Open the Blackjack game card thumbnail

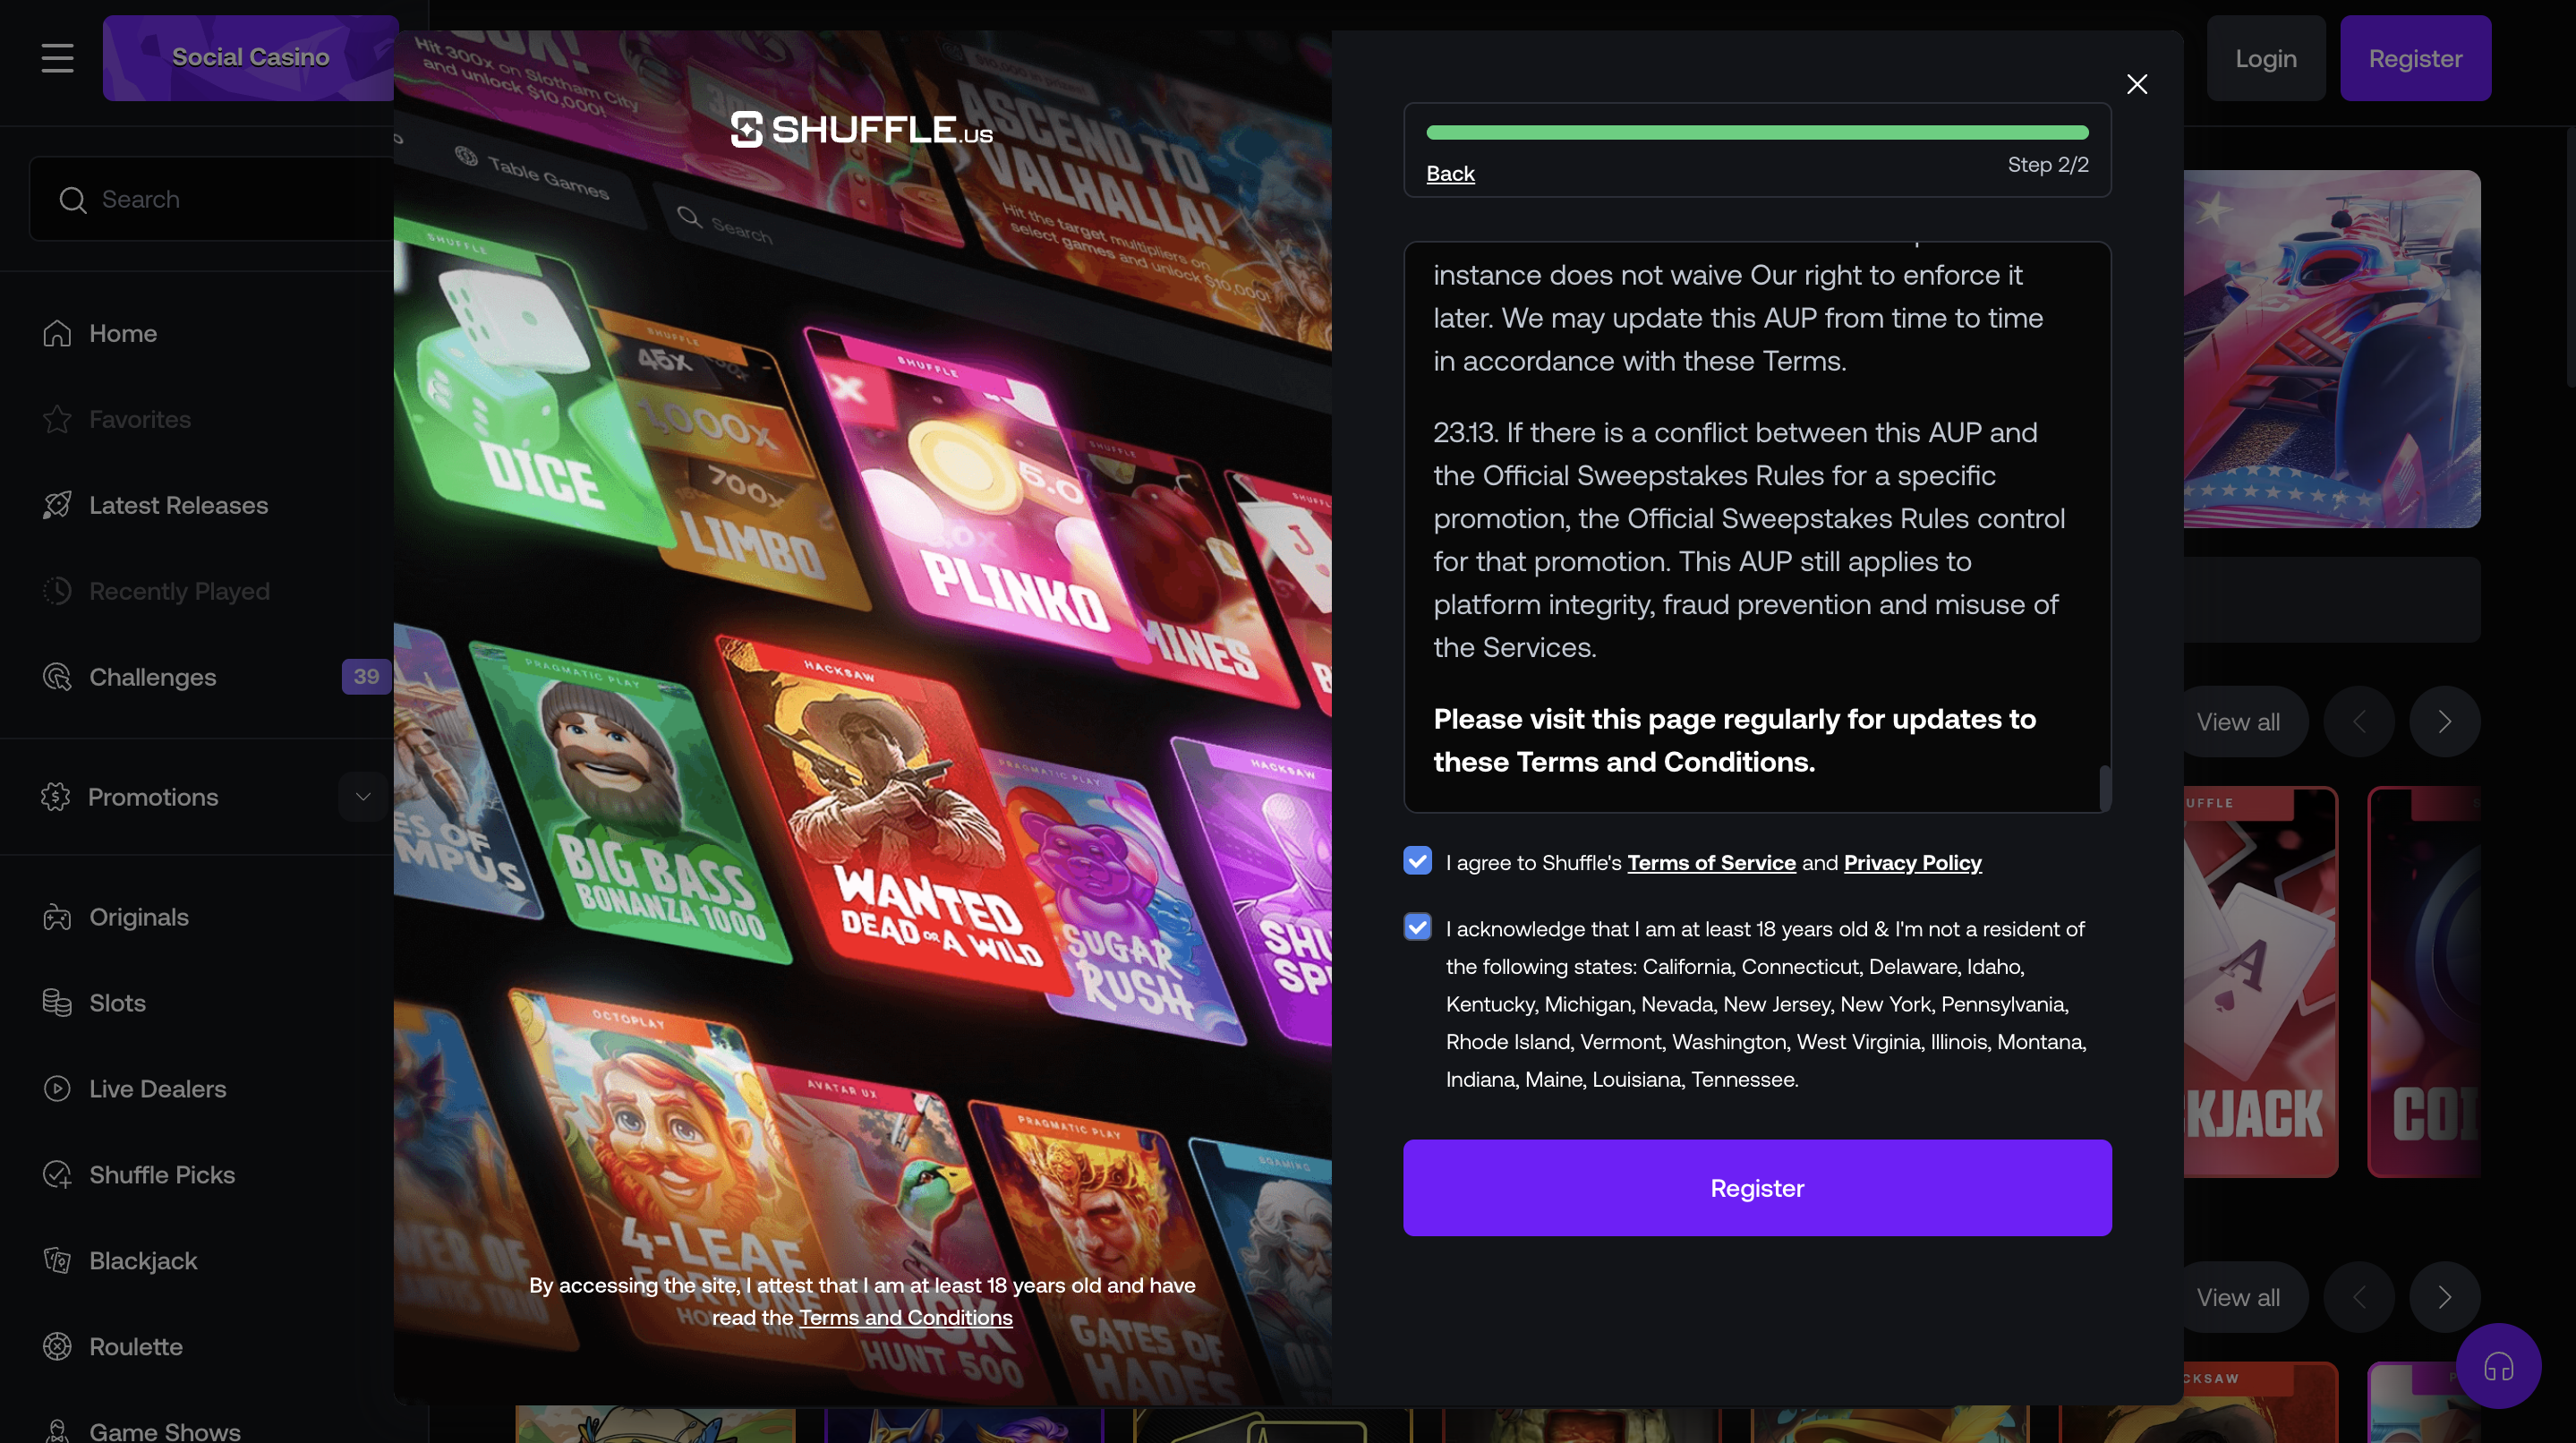[x=2260, y=982]
